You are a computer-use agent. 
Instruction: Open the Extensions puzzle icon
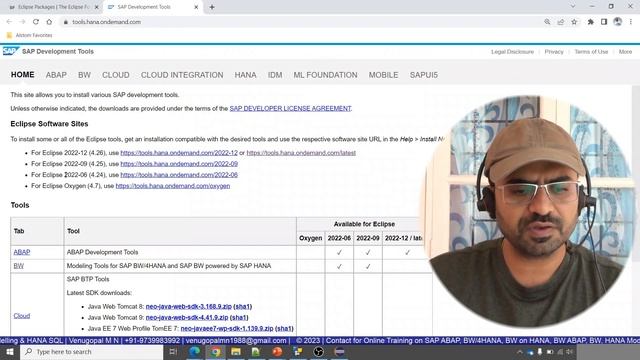coord(590,22)
